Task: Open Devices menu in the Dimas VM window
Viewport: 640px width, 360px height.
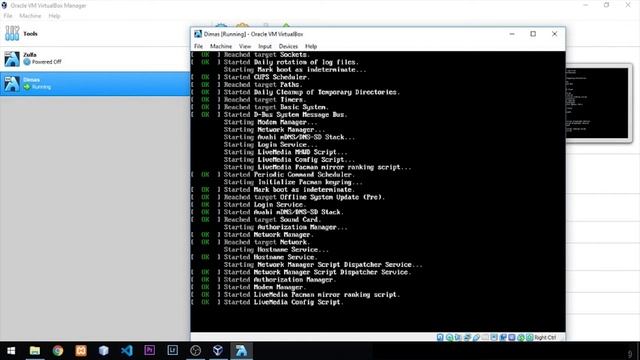Action: (x=288, y=46)
